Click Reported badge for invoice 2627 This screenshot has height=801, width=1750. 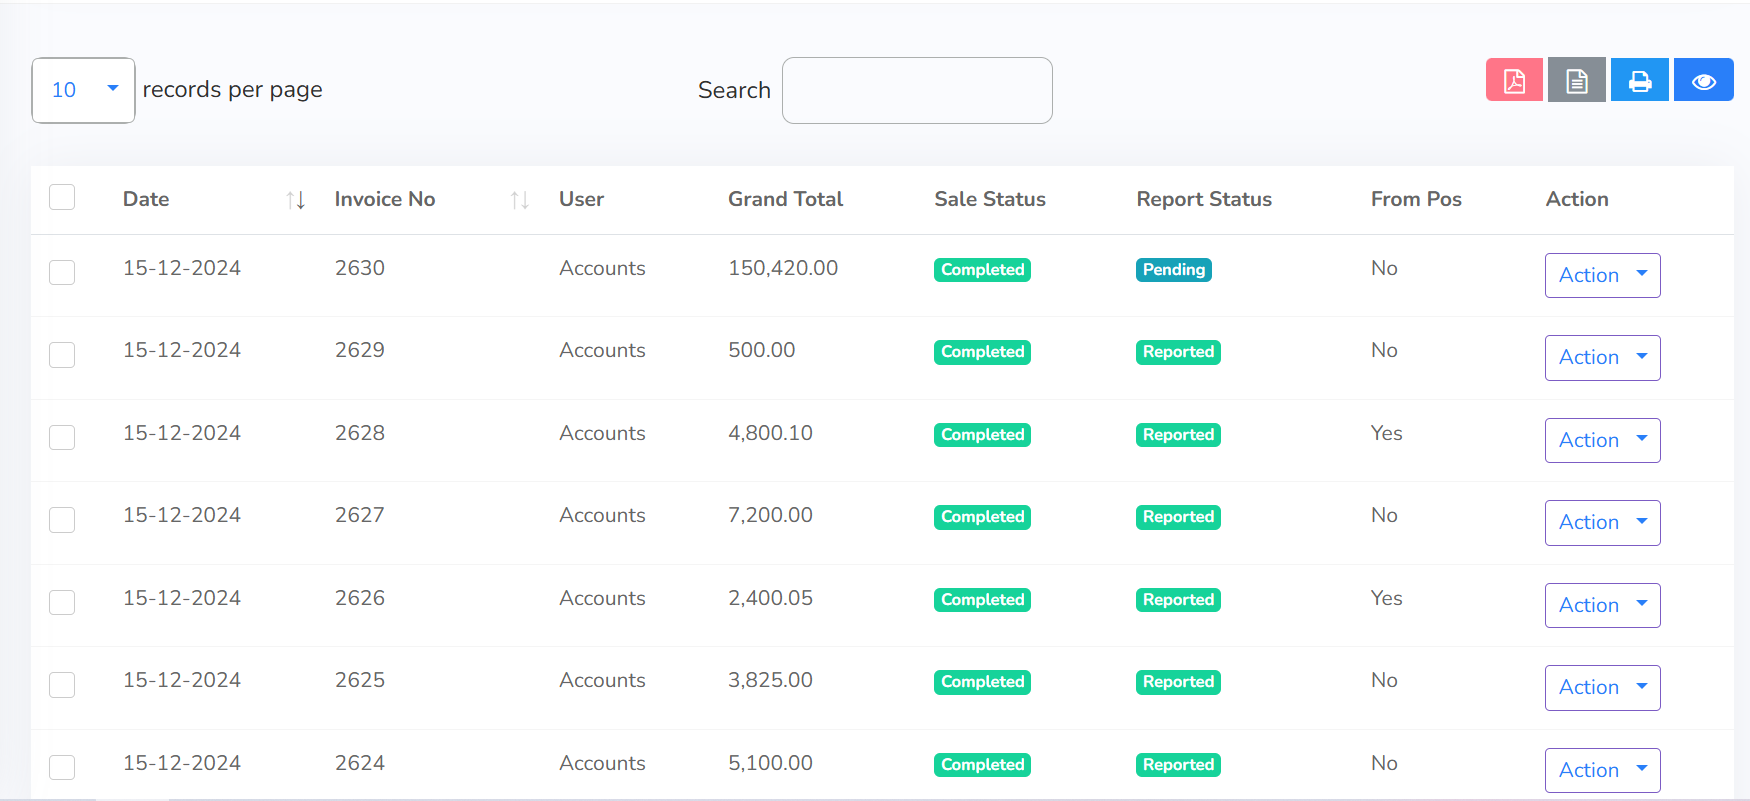point(1178,517)
